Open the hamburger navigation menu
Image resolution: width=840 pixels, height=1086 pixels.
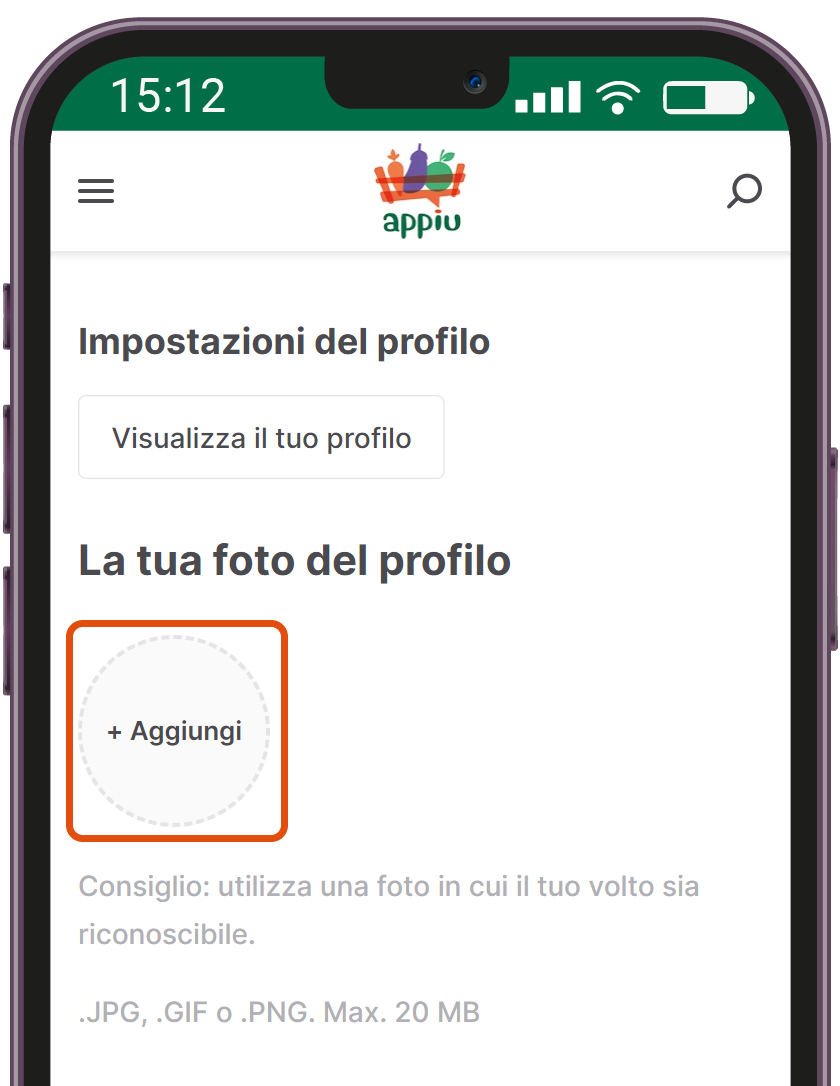coord(96,190)
